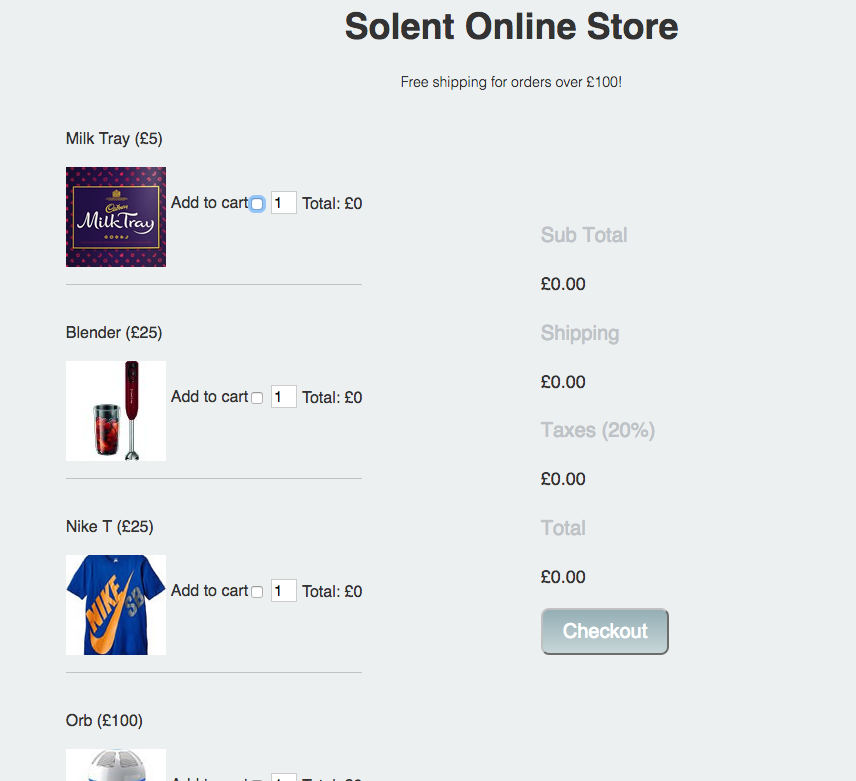Click the Orb quantity input box
The width and height of the screenshot is (856, 781).
click(283, 777)
